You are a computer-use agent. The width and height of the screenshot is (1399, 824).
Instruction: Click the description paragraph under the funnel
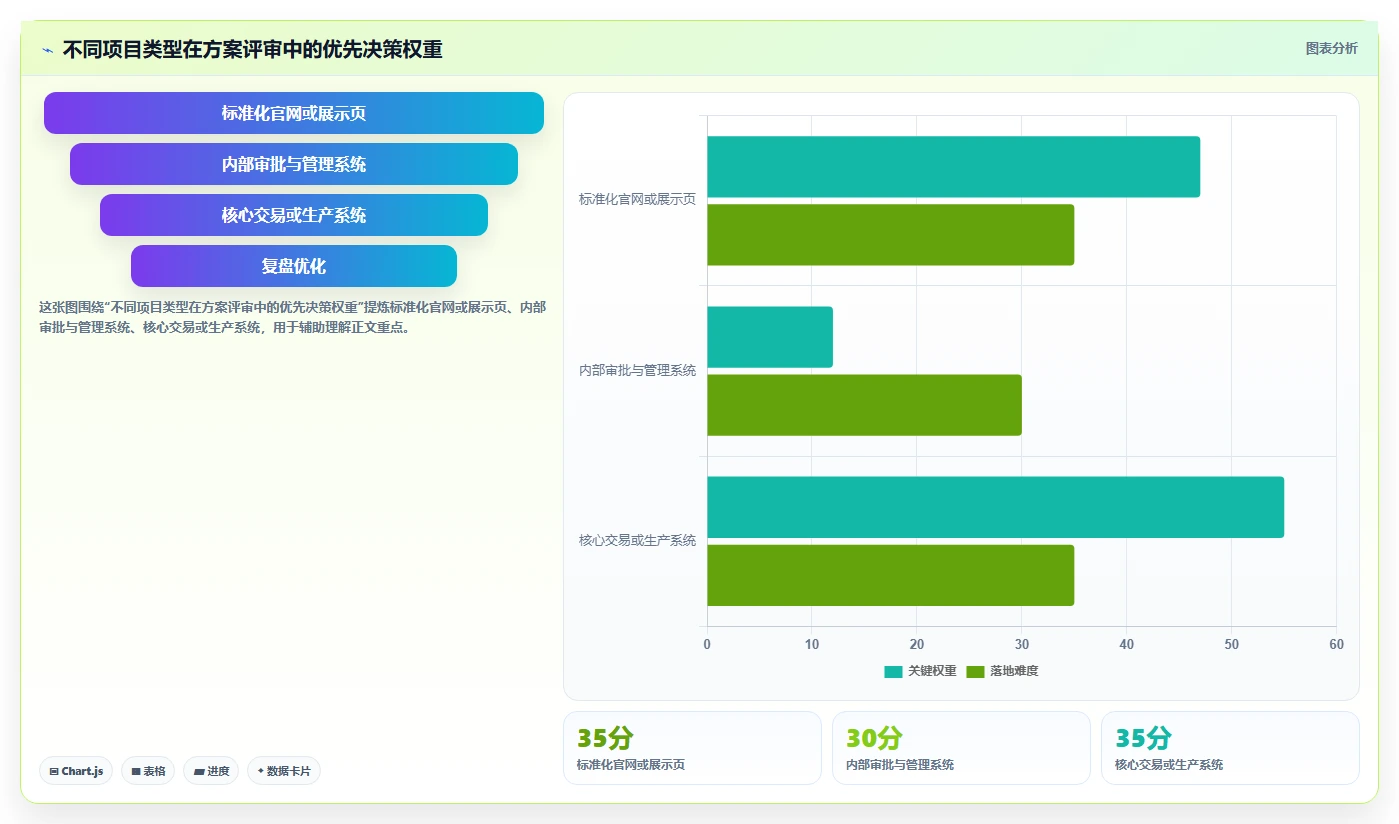click(x=292, y=317)
